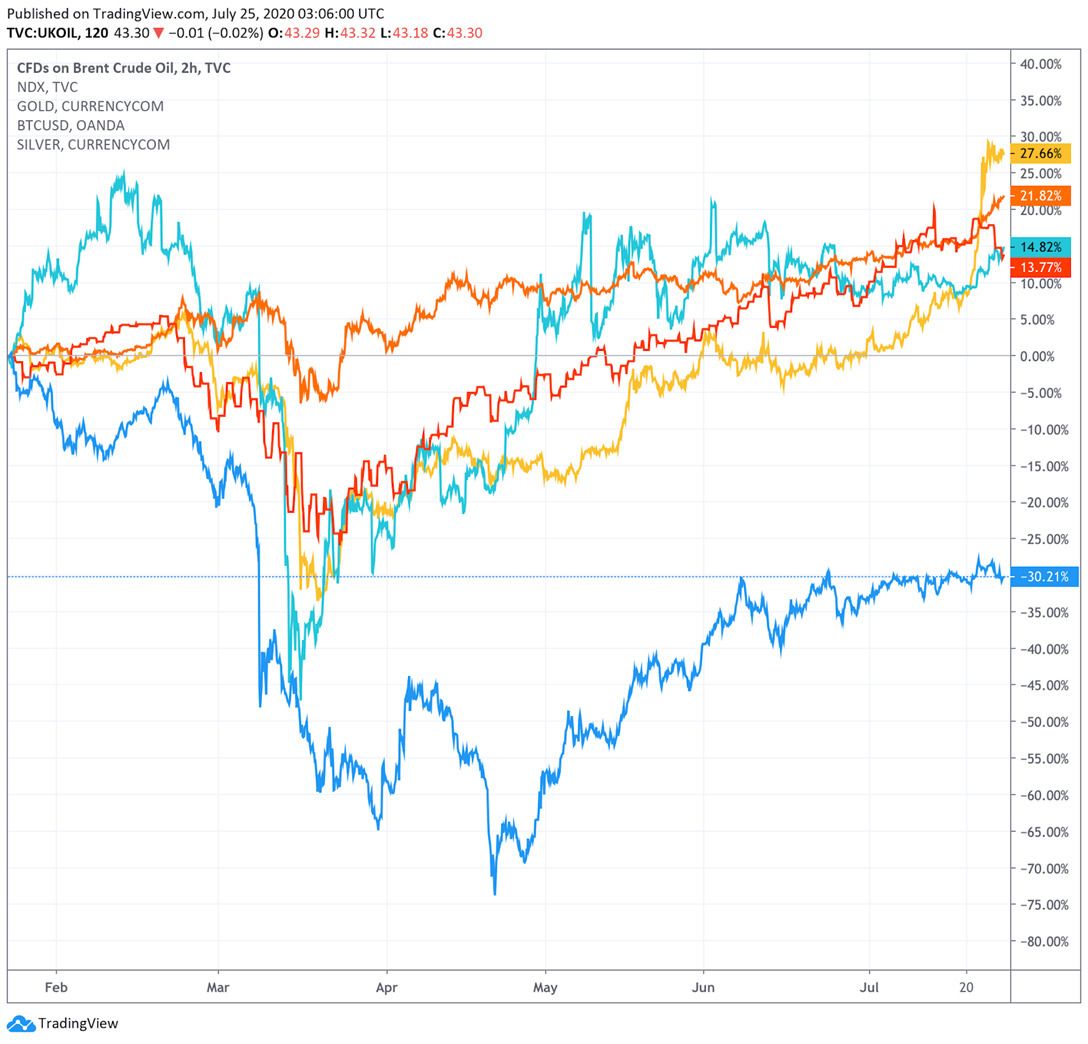Click the red 13.77% price label

tap(1045, 267)
